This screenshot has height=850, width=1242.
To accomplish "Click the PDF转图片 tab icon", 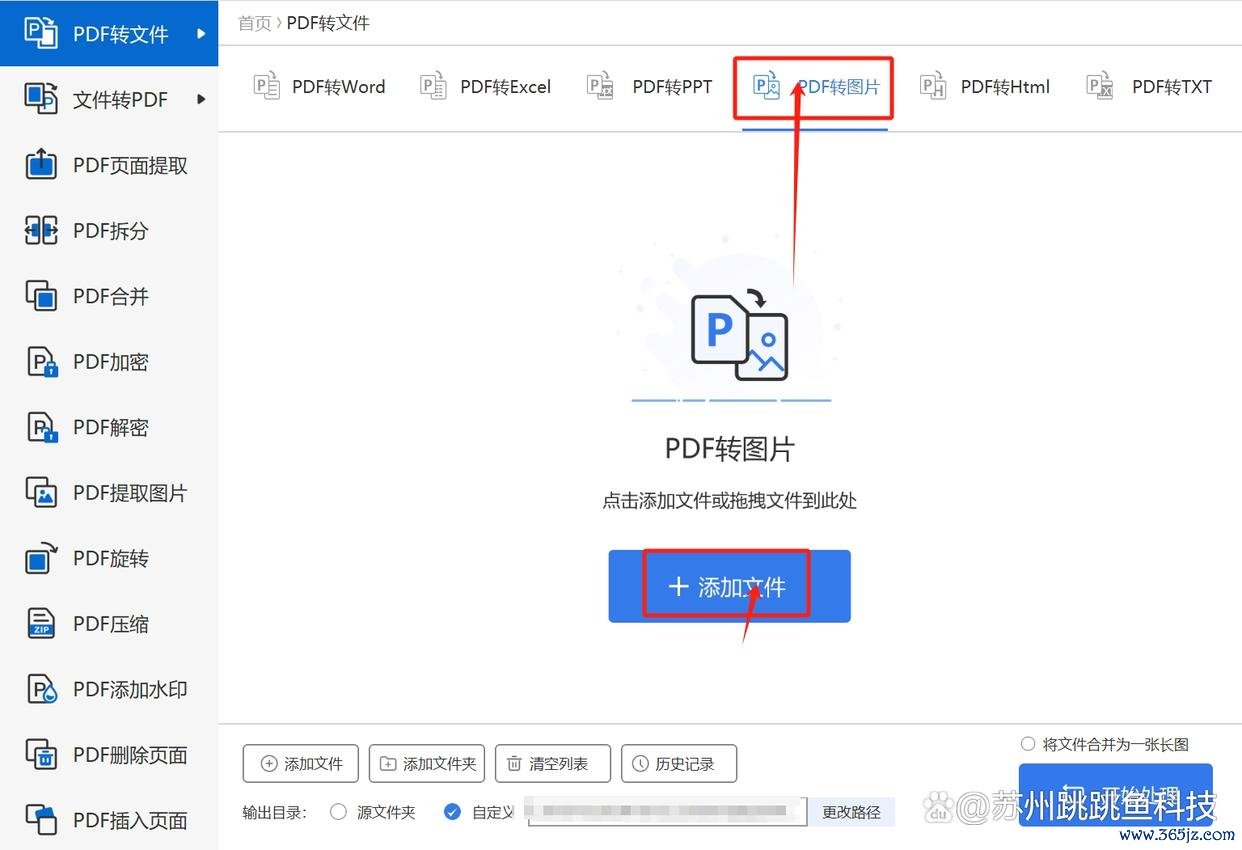I will pos(766,86).
